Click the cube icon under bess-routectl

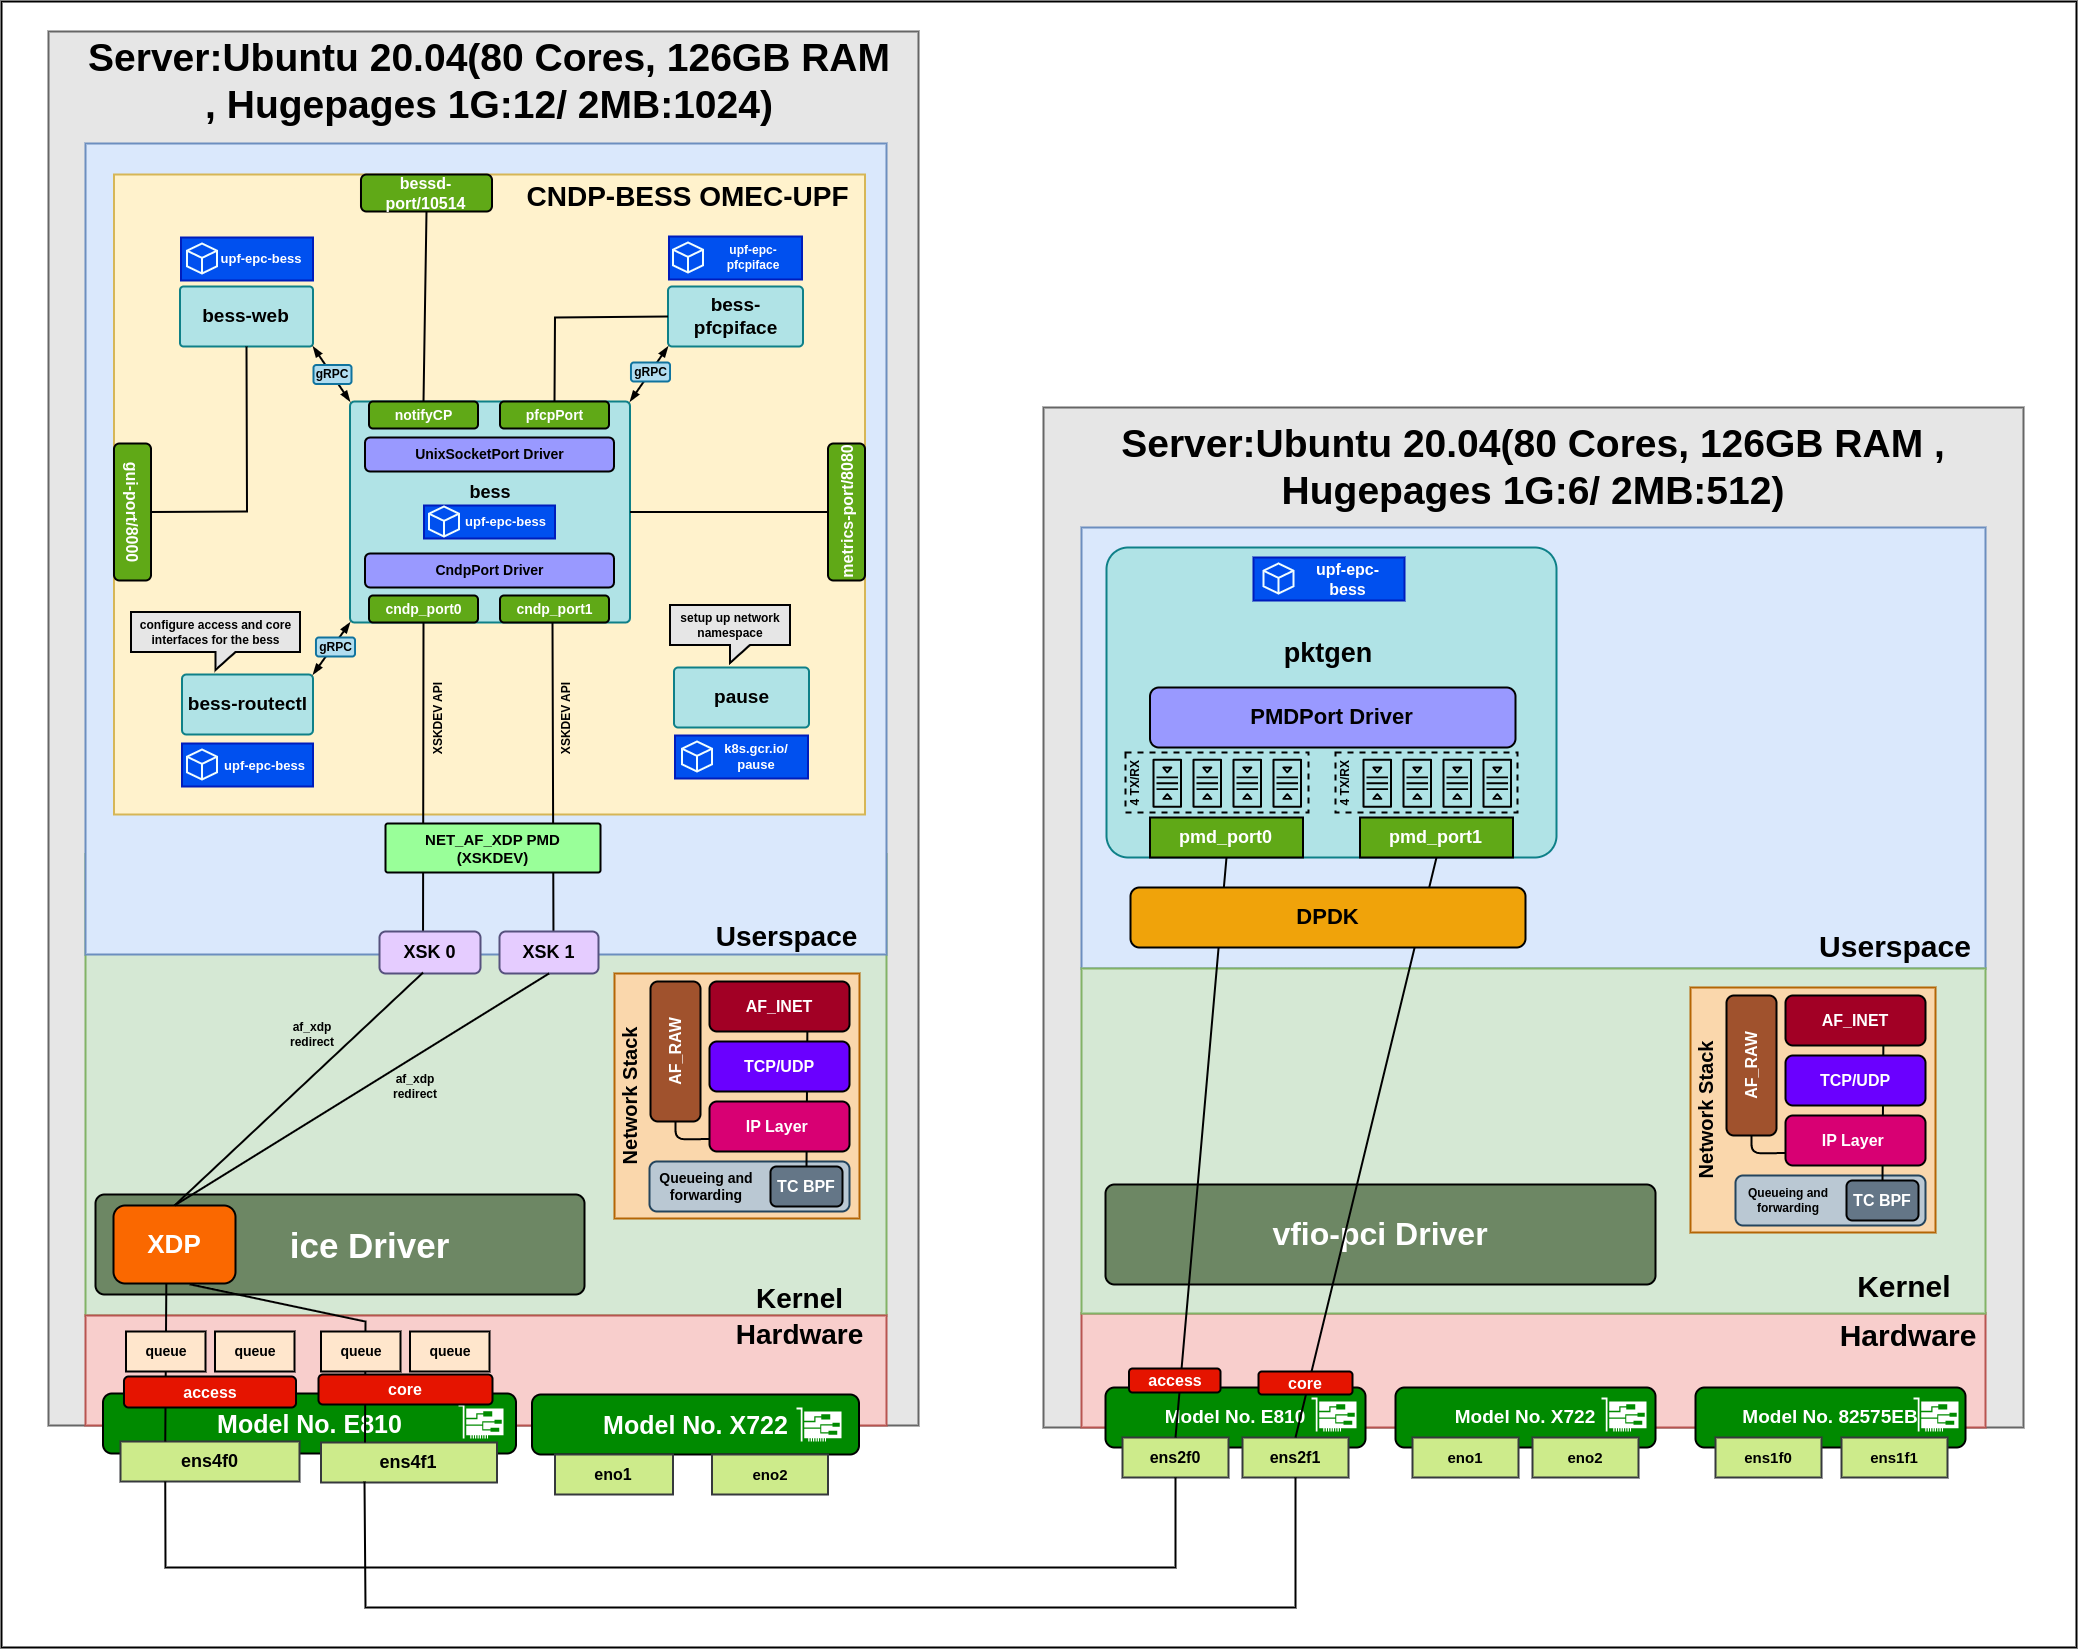202,765
